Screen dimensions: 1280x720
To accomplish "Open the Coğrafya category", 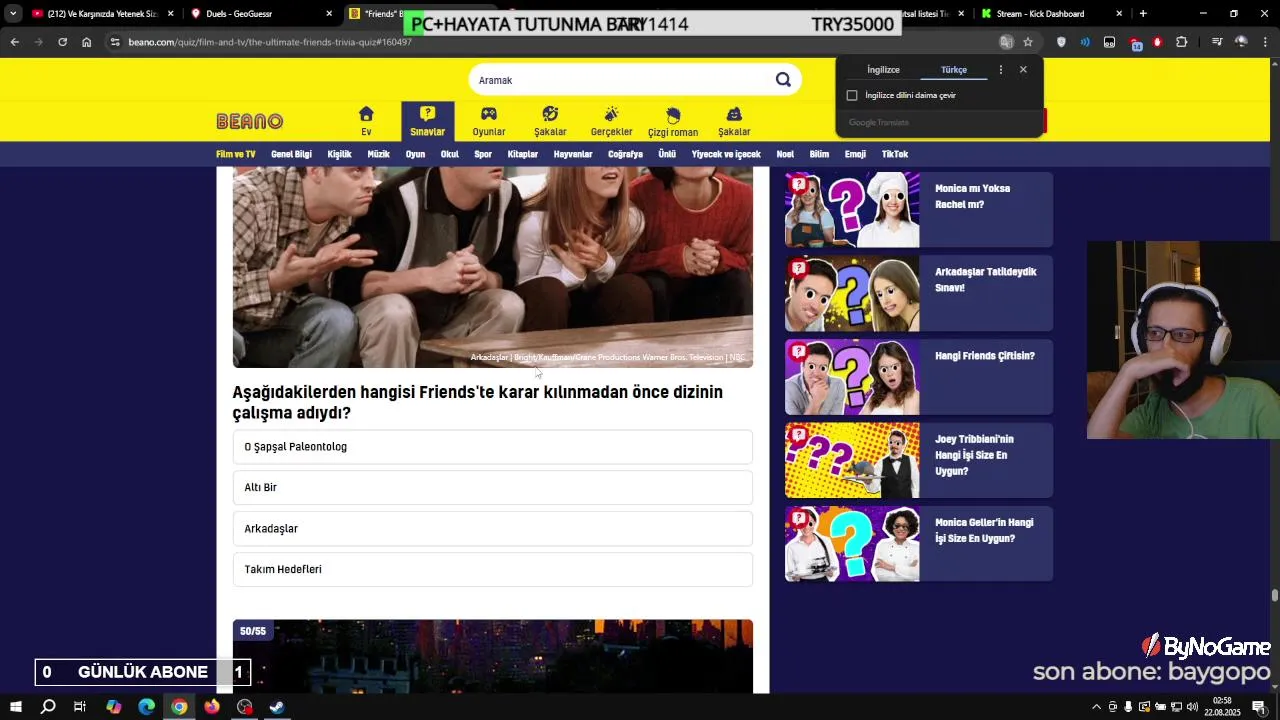I will pos(625,154).
